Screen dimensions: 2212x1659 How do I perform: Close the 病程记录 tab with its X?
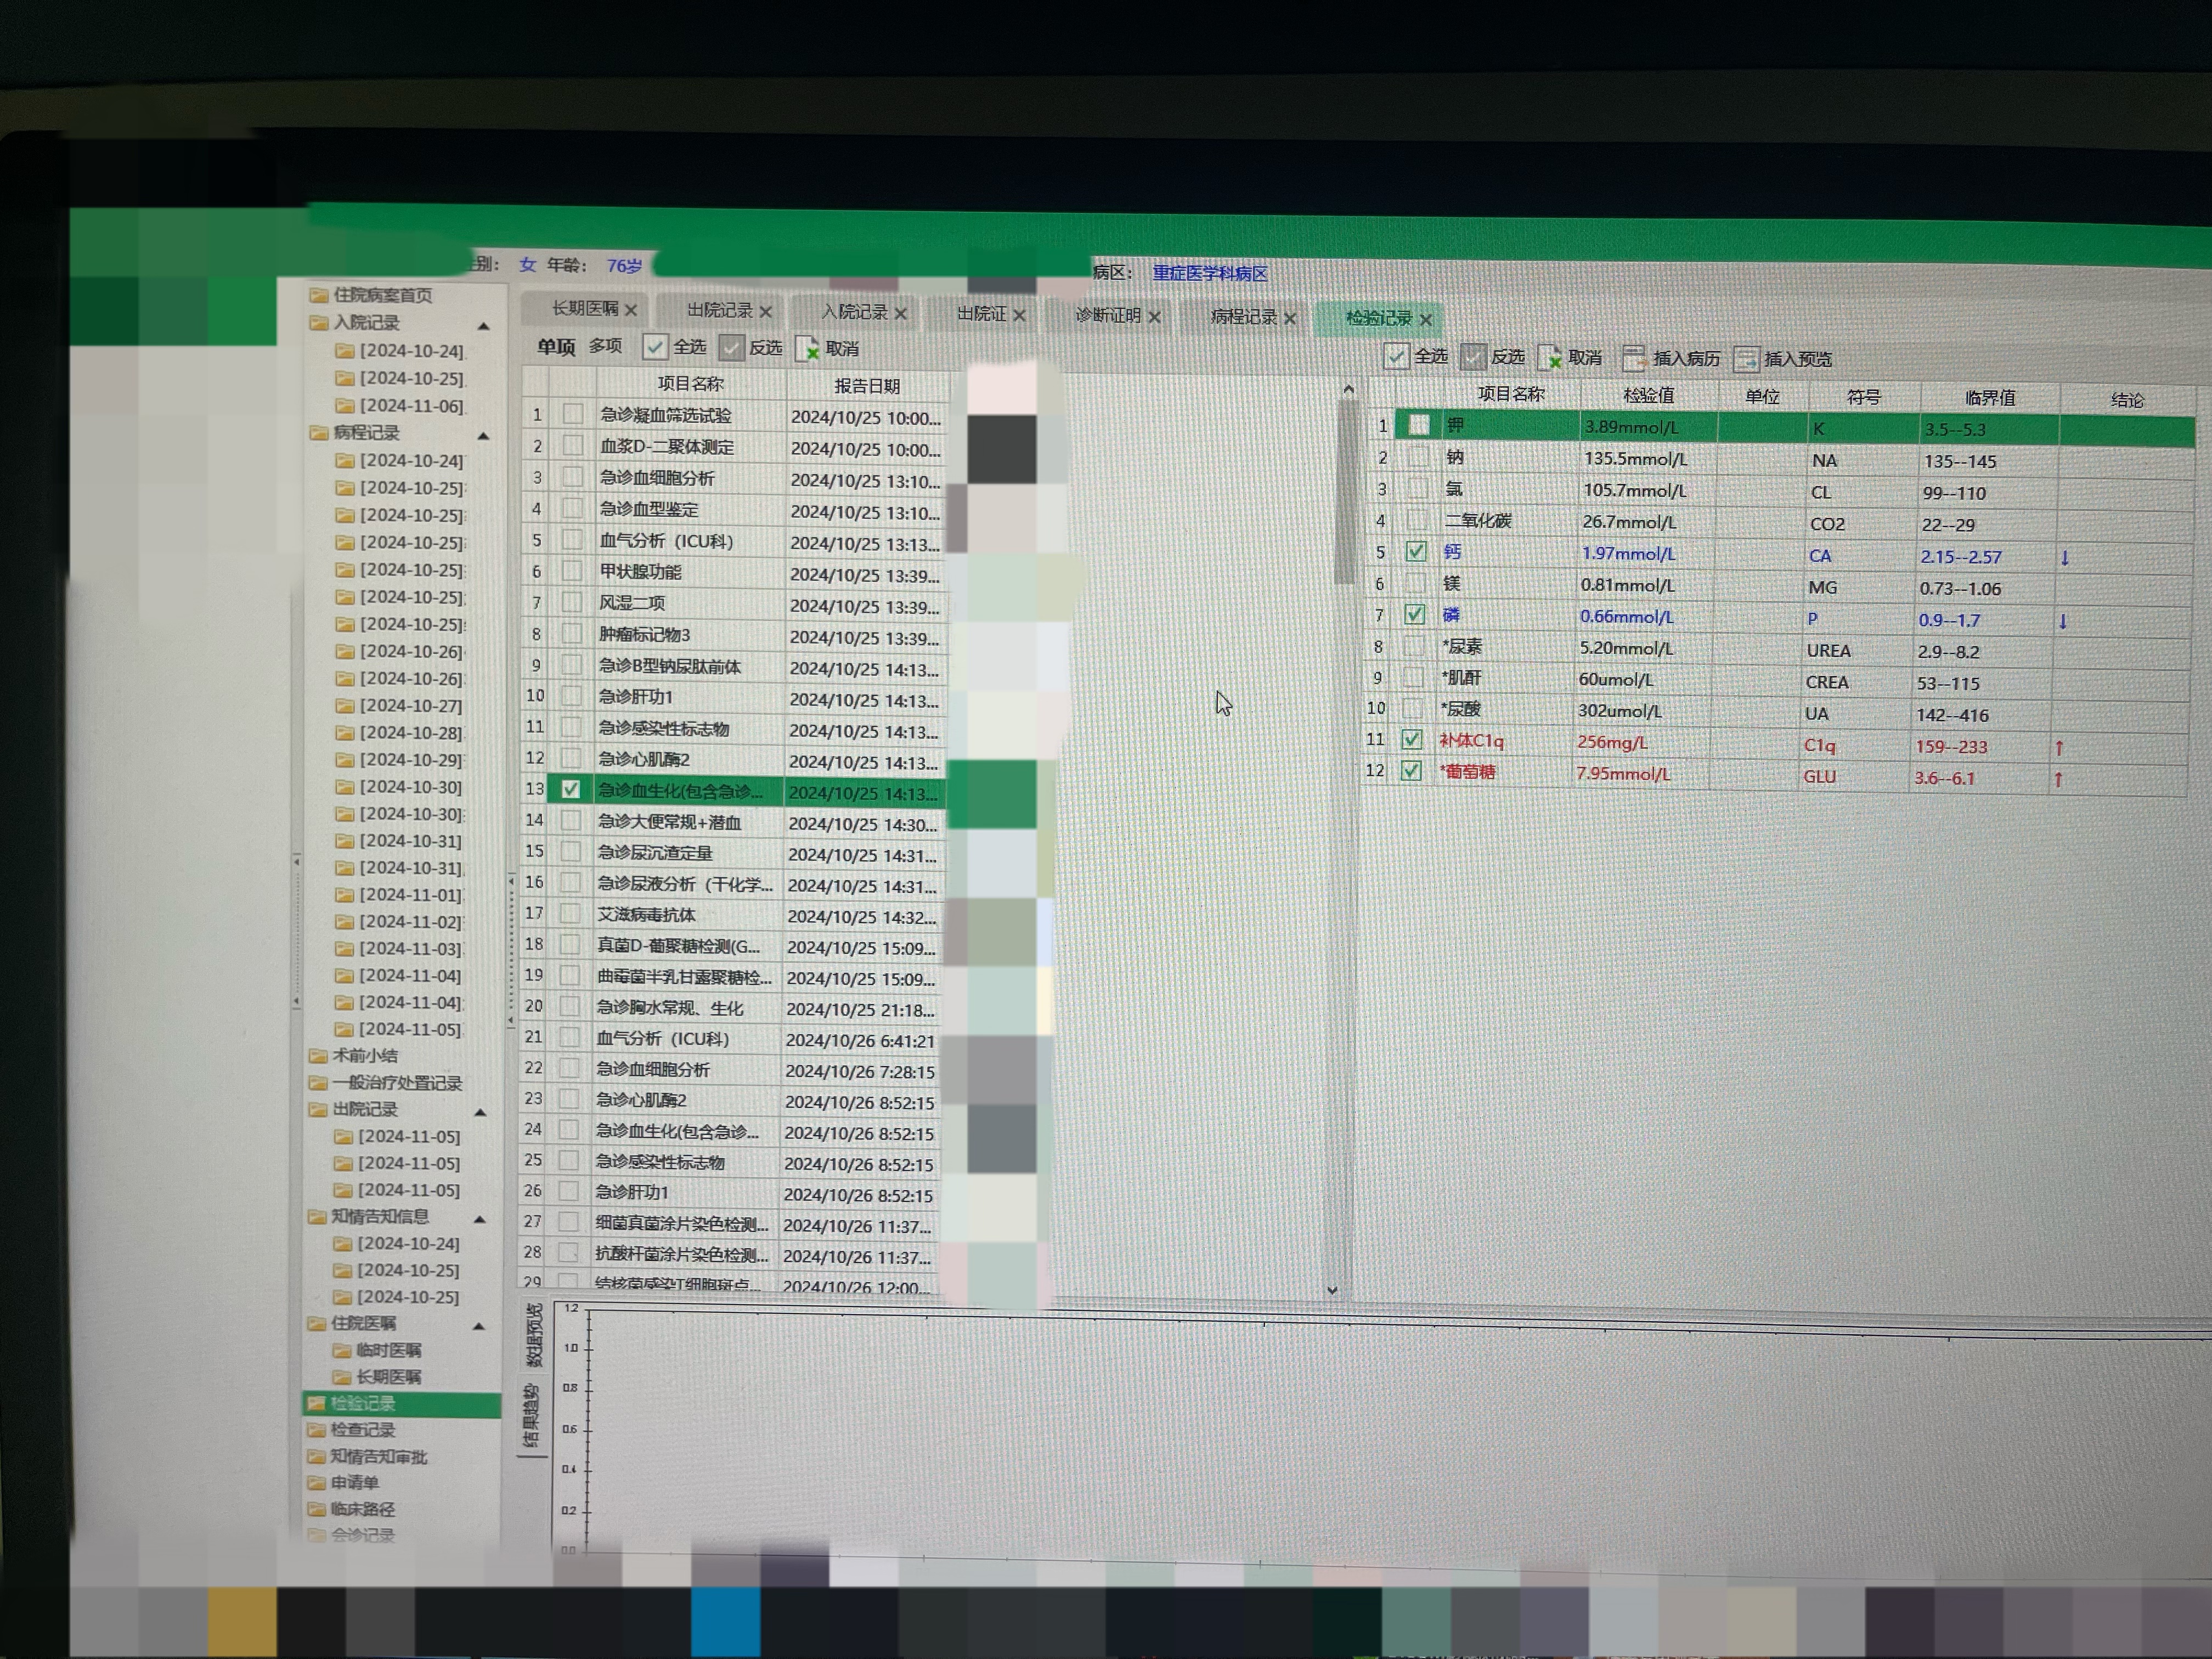point(1290,319)
